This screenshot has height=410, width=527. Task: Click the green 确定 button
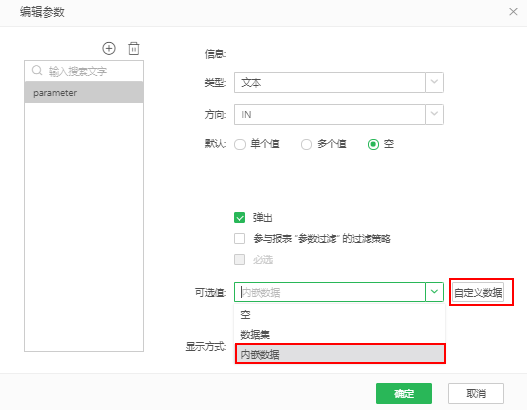click(x=404, y=393)
